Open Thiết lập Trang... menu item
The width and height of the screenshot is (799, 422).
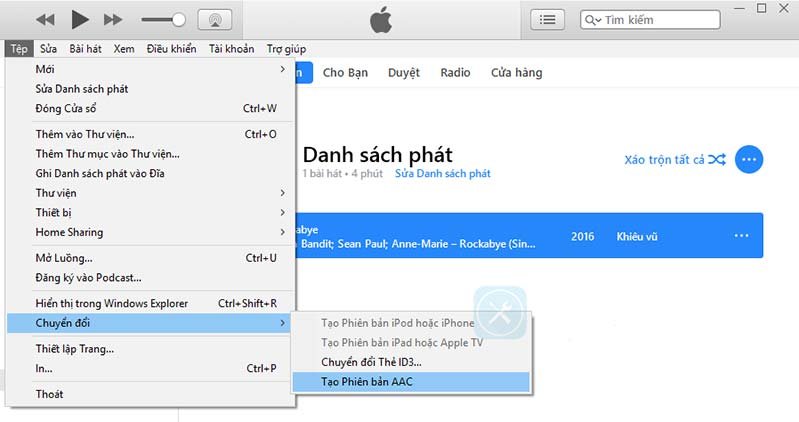pyautogui.click(x=150, y=349)
